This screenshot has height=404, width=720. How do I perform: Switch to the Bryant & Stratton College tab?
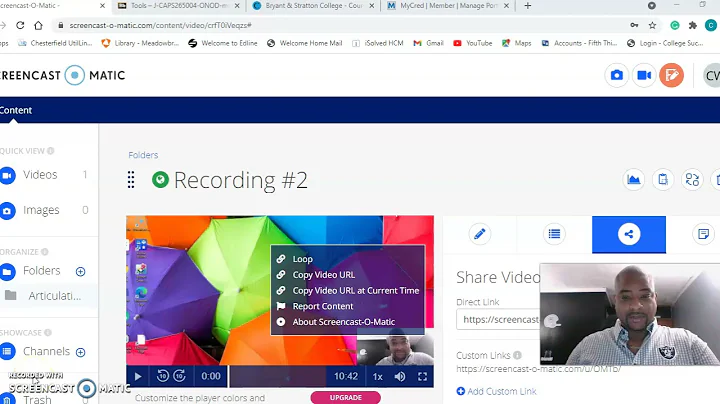[314, 6]
